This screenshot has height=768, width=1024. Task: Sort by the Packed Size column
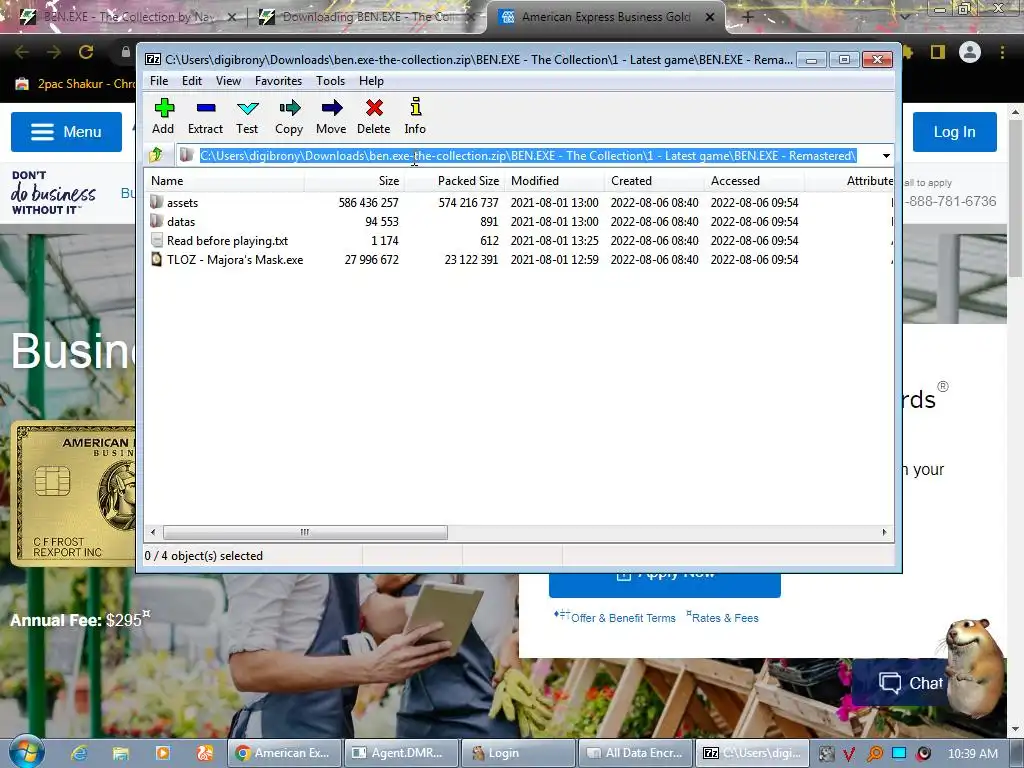454,181
